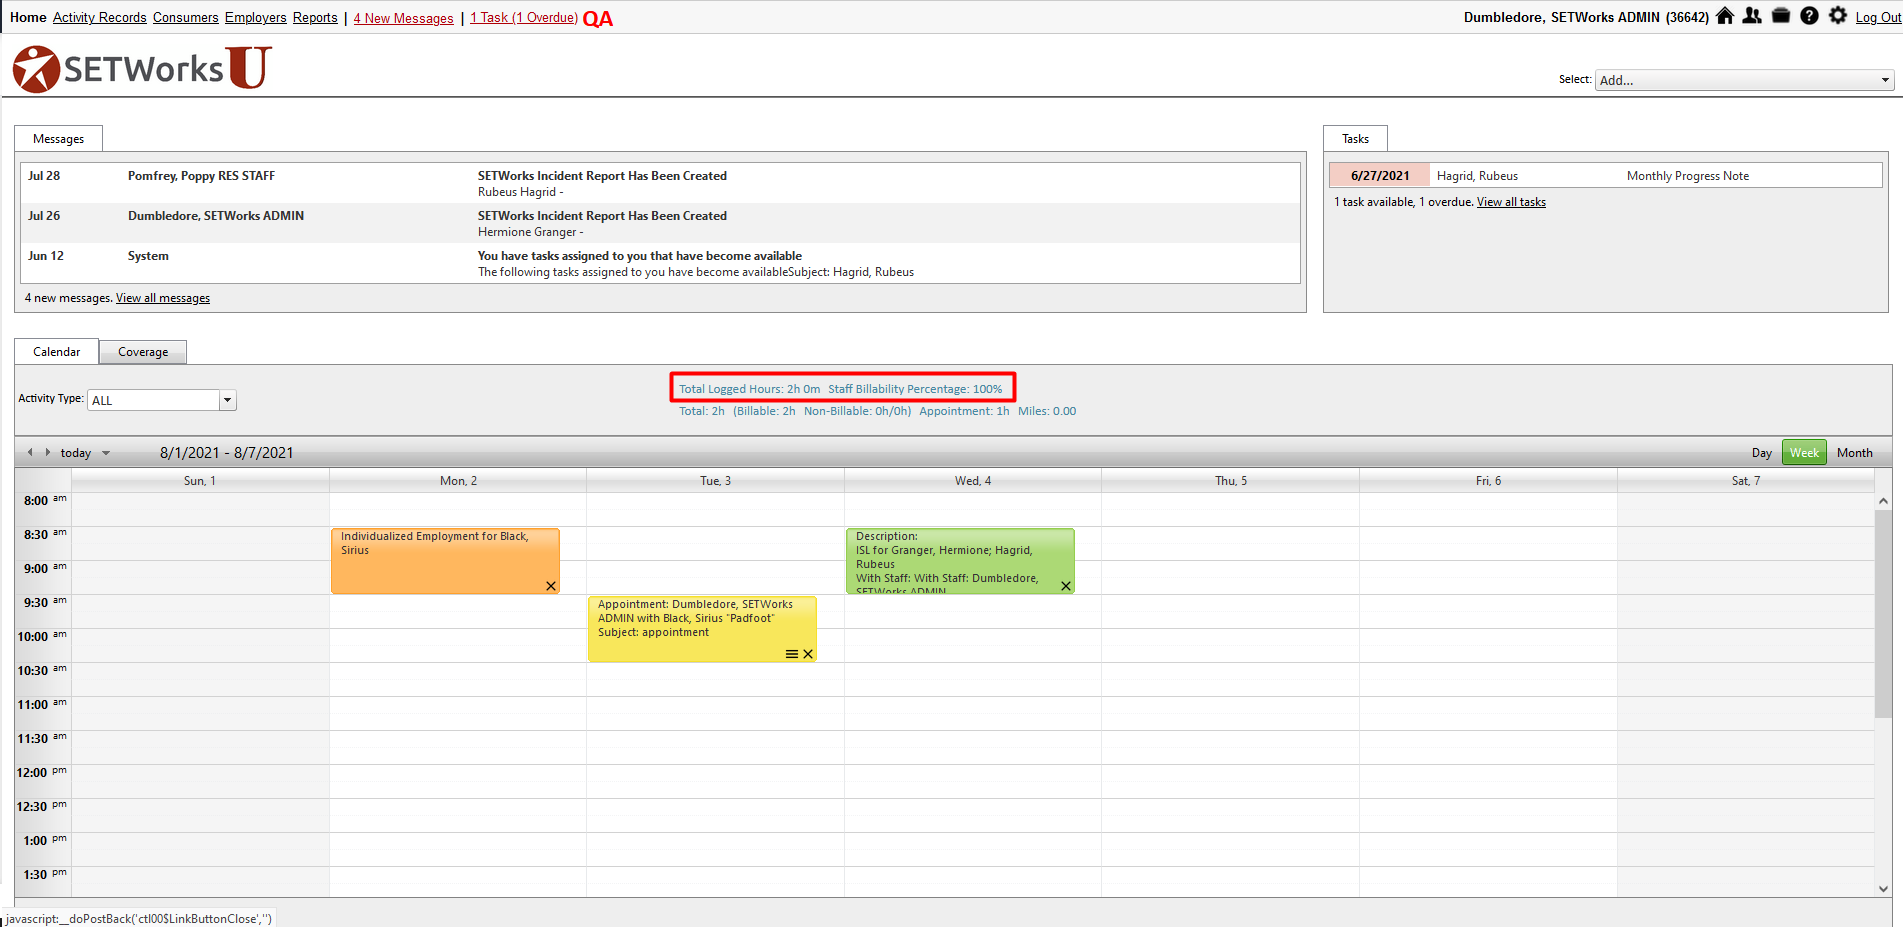Open the settings gear icon

tap(1838, 16)
